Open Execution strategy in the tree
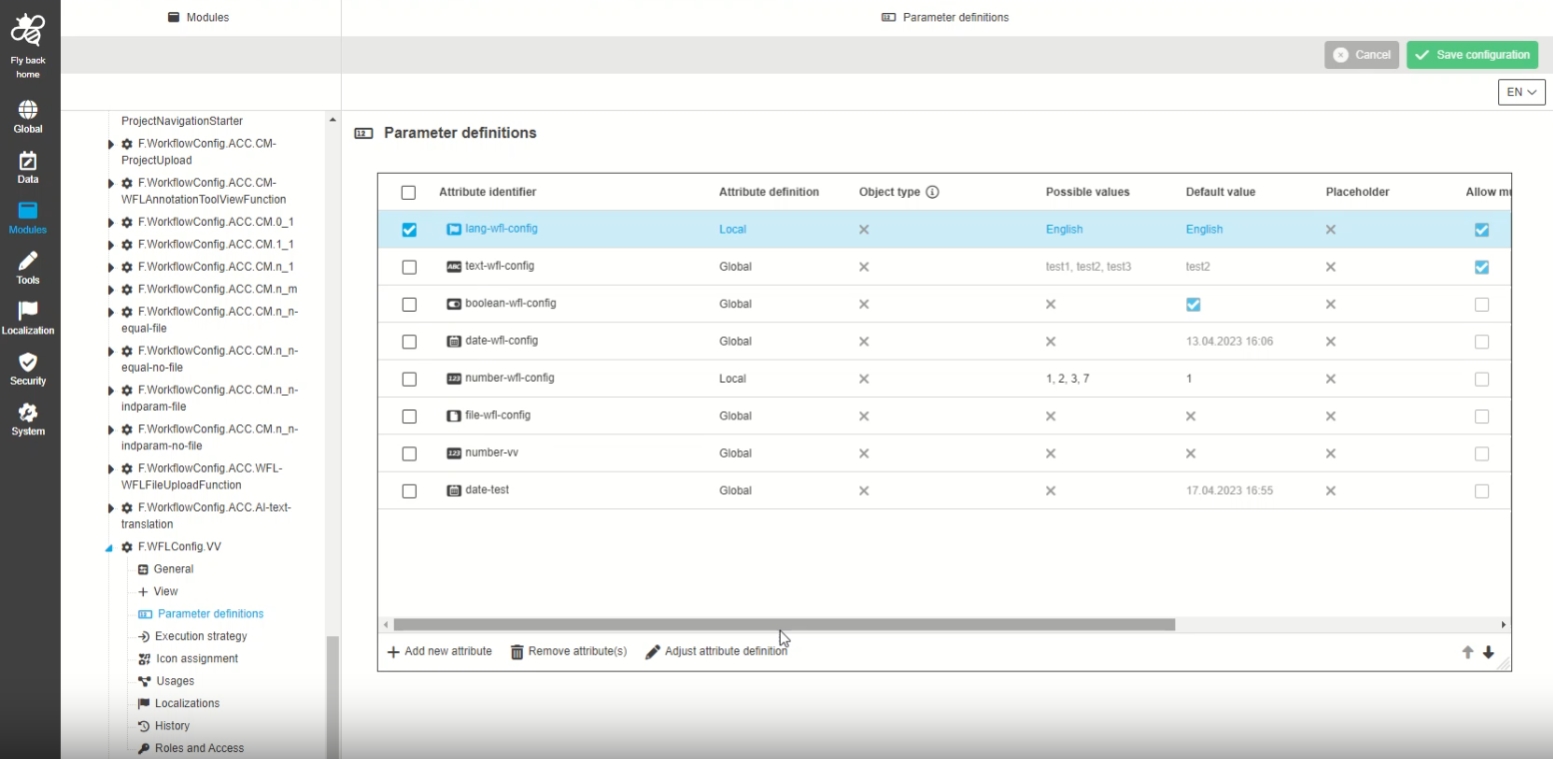Image resolution: width=1553 pixels, height=759 pixels. click(x=200, y=636)
